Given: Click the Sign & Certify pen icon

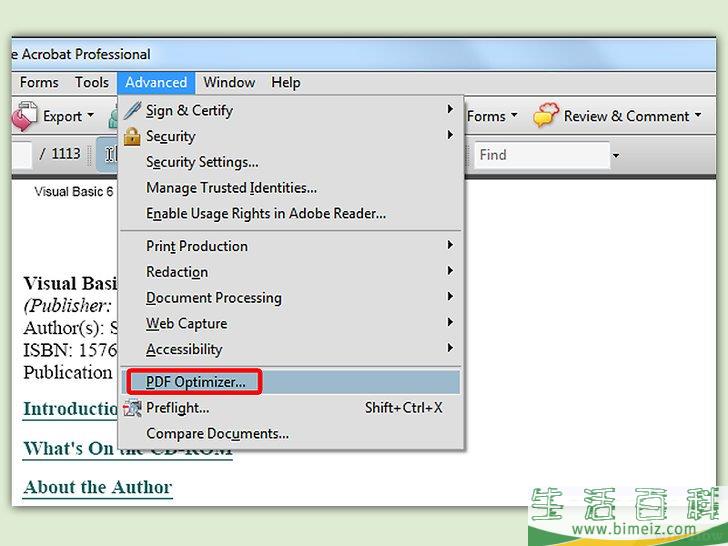Looking at the screenshot, I should click(132, 110).
